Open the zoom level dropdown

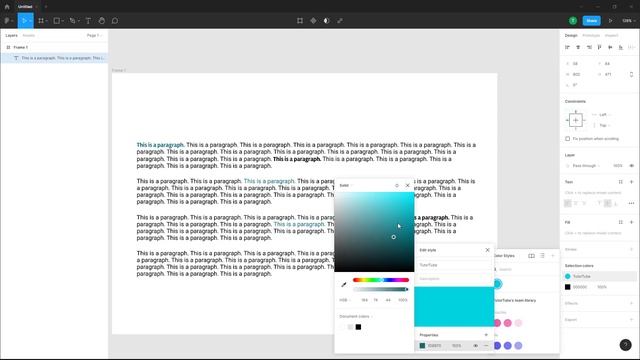coord(629,21)
